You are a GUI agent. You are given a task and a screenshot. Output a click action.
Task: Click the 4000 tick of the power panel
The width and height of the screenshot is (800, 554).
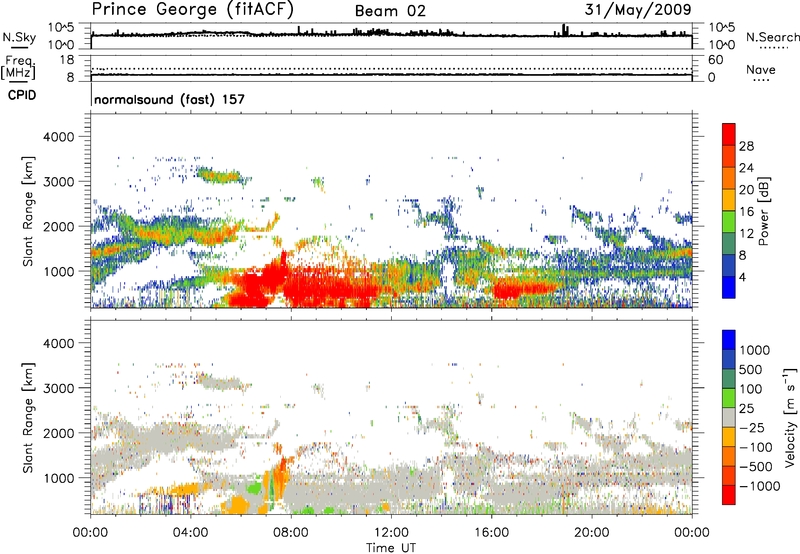pyautogui.click(x=59, y=137)
